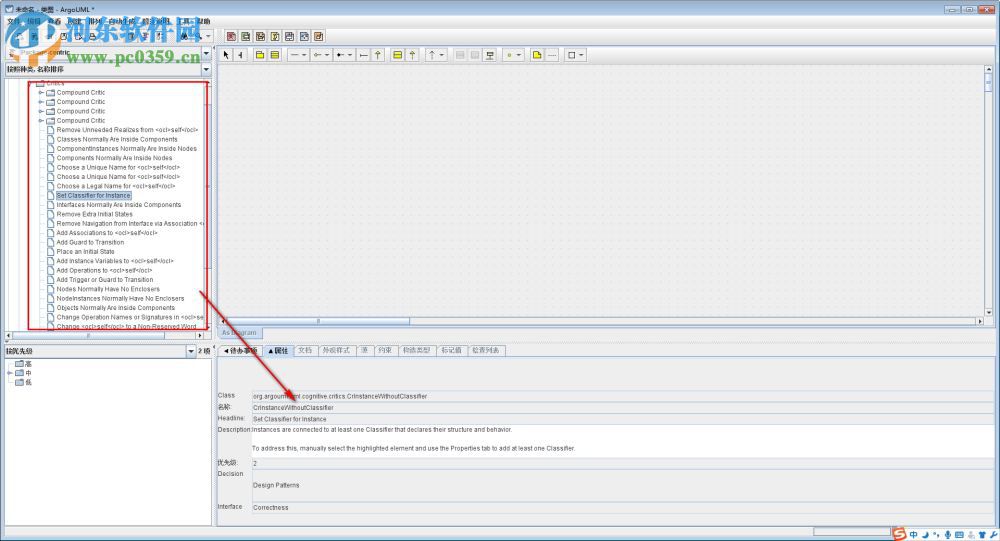
Task: Click the diagram's horizontal scrollbar thumb
Action: point(318,321)
